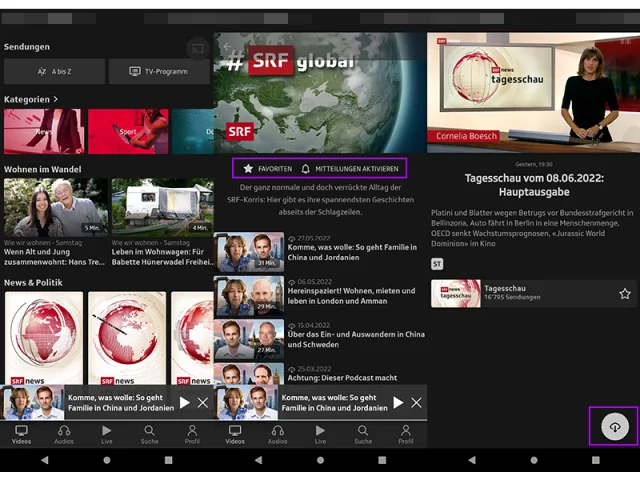The width and height of the screenshot is (640, 480).
Task: Open Profil in the SRF global screen's bottom bar
Action: 405,433
